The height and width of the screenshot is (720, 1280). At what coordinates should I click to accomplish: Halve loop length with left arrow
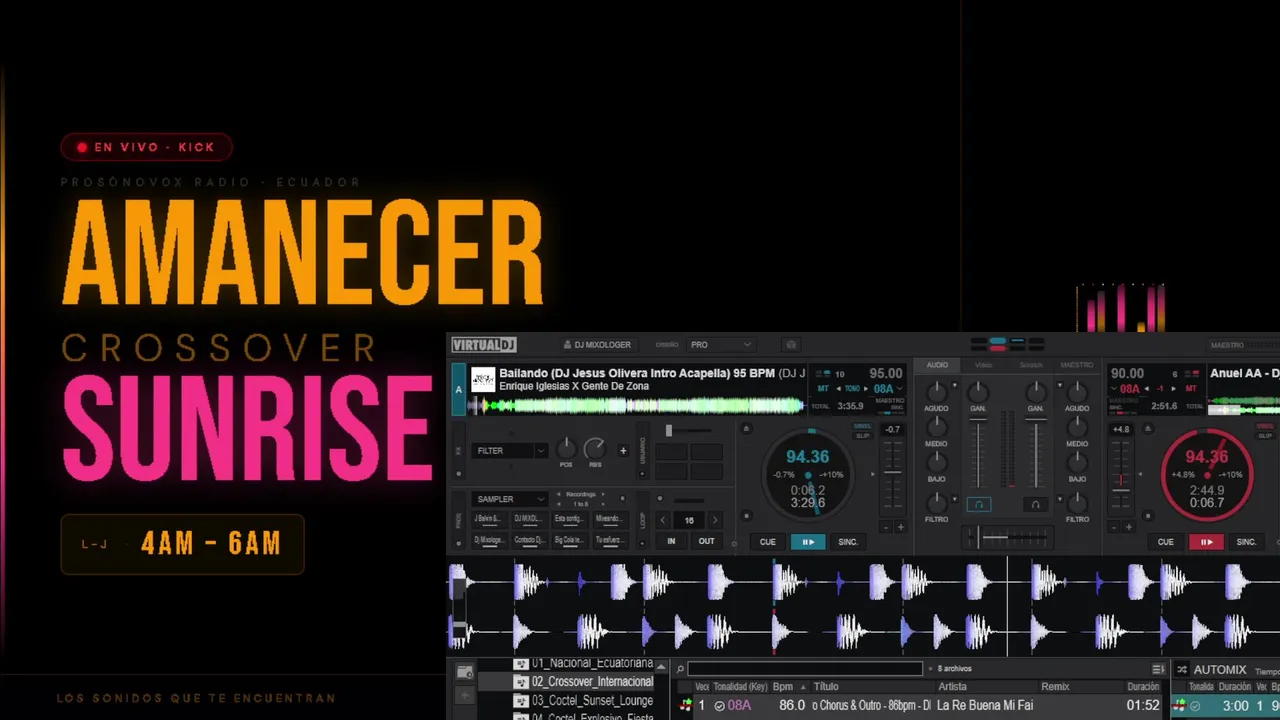tap(662, 520)
